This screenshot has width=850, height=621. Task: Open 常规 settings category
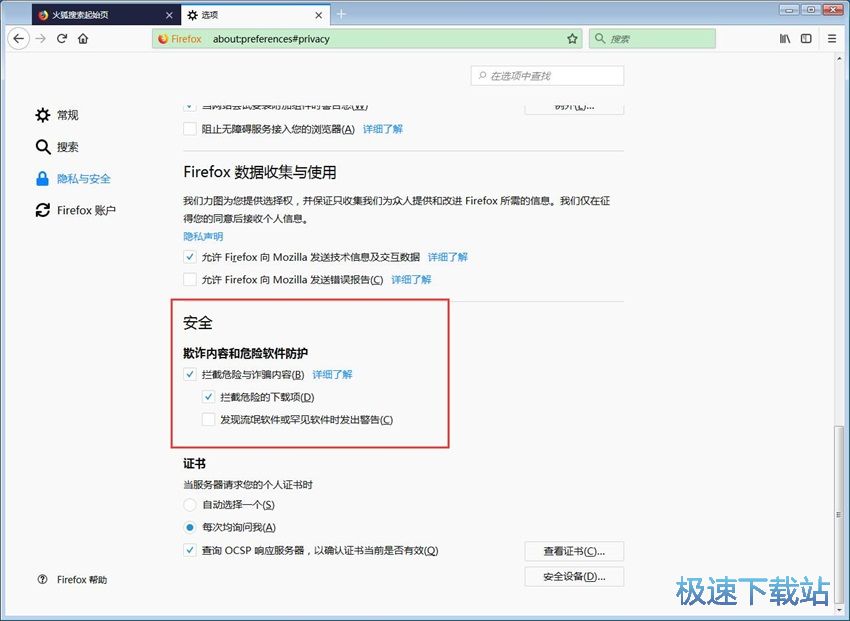(57, 114)
